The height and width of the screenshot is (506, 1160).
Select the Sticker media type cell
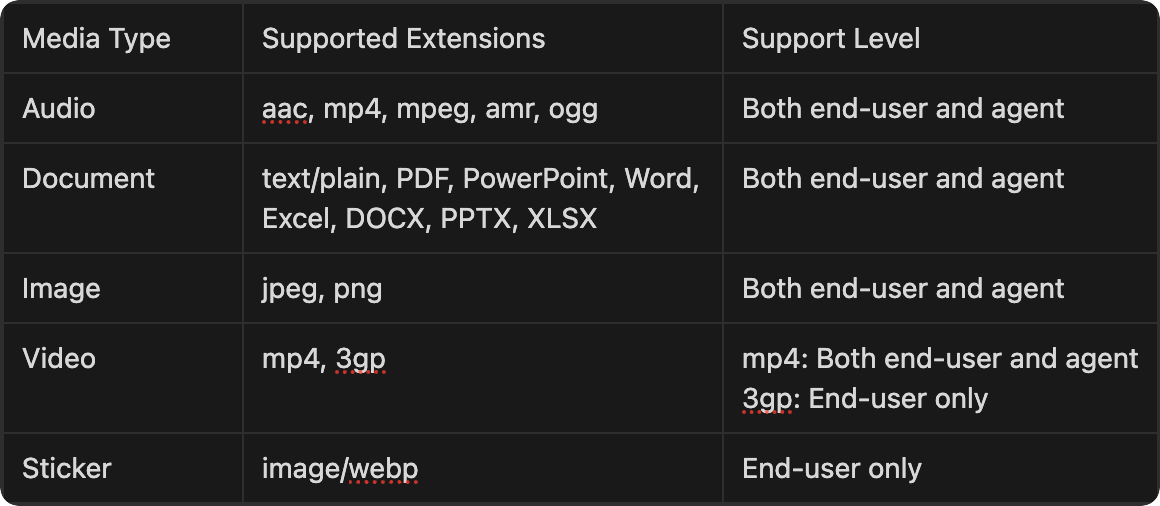point(66,469)
